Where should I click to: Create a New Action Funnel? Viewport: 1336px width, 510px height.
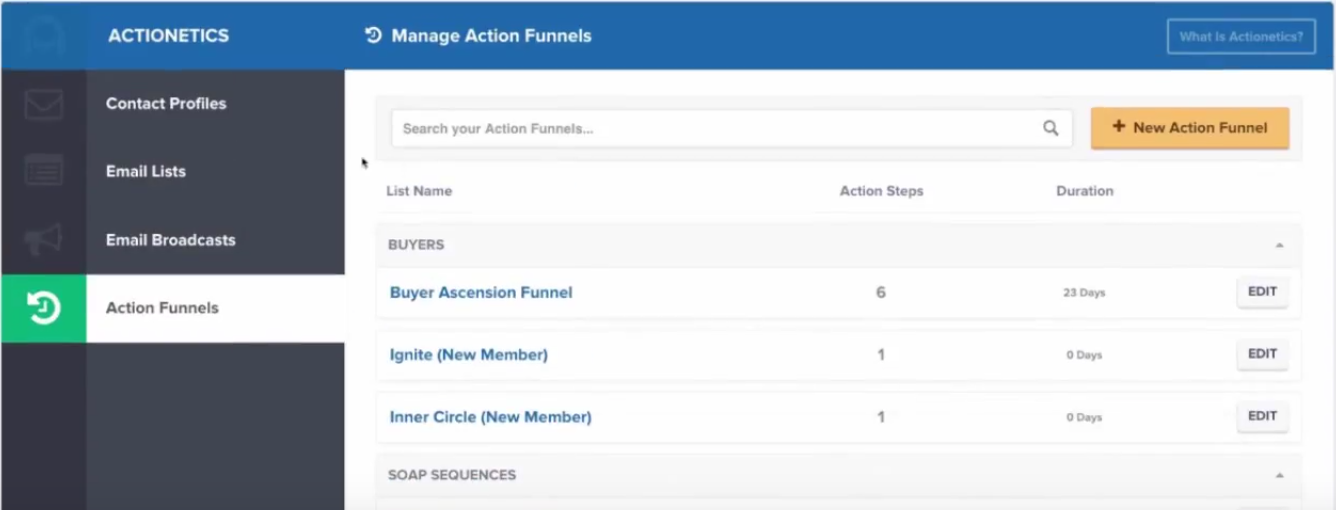click(1189, 128)
